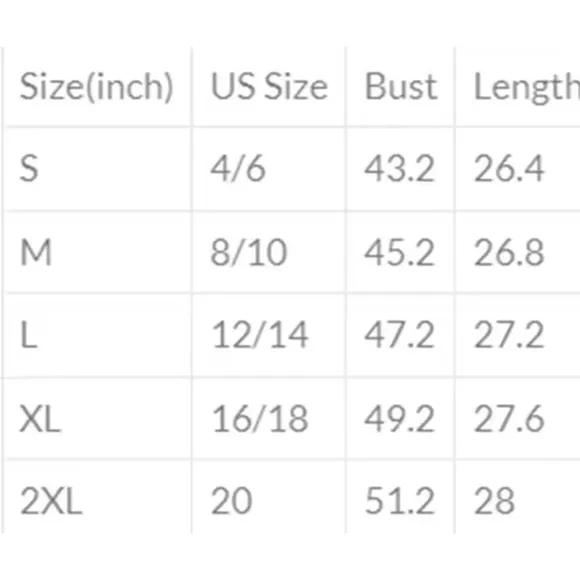This screenshot has width=580, height=580.
Task: Select the 27.6 length value
Action: 509,418
